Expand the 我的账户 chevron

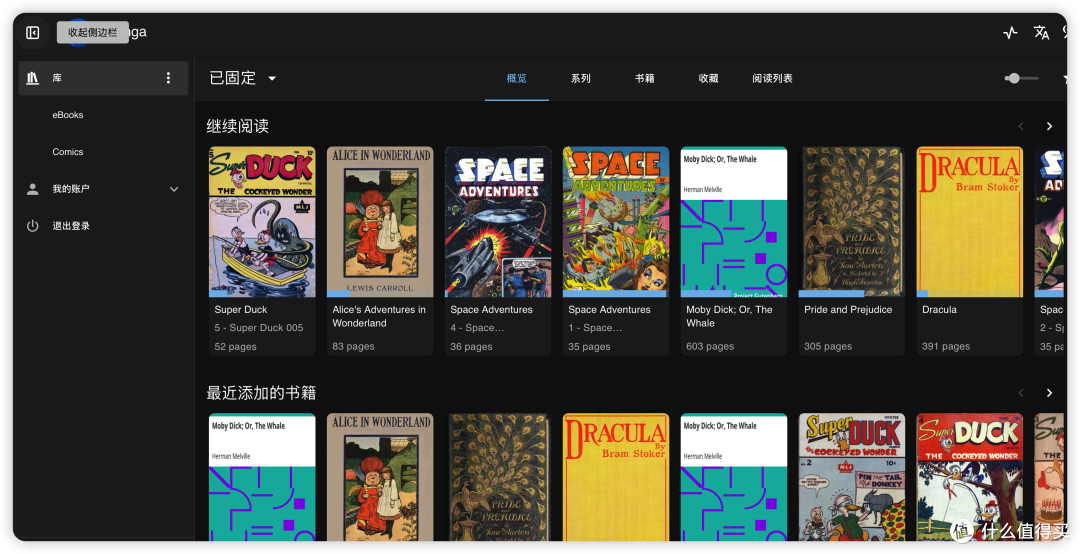pos(174,189)
